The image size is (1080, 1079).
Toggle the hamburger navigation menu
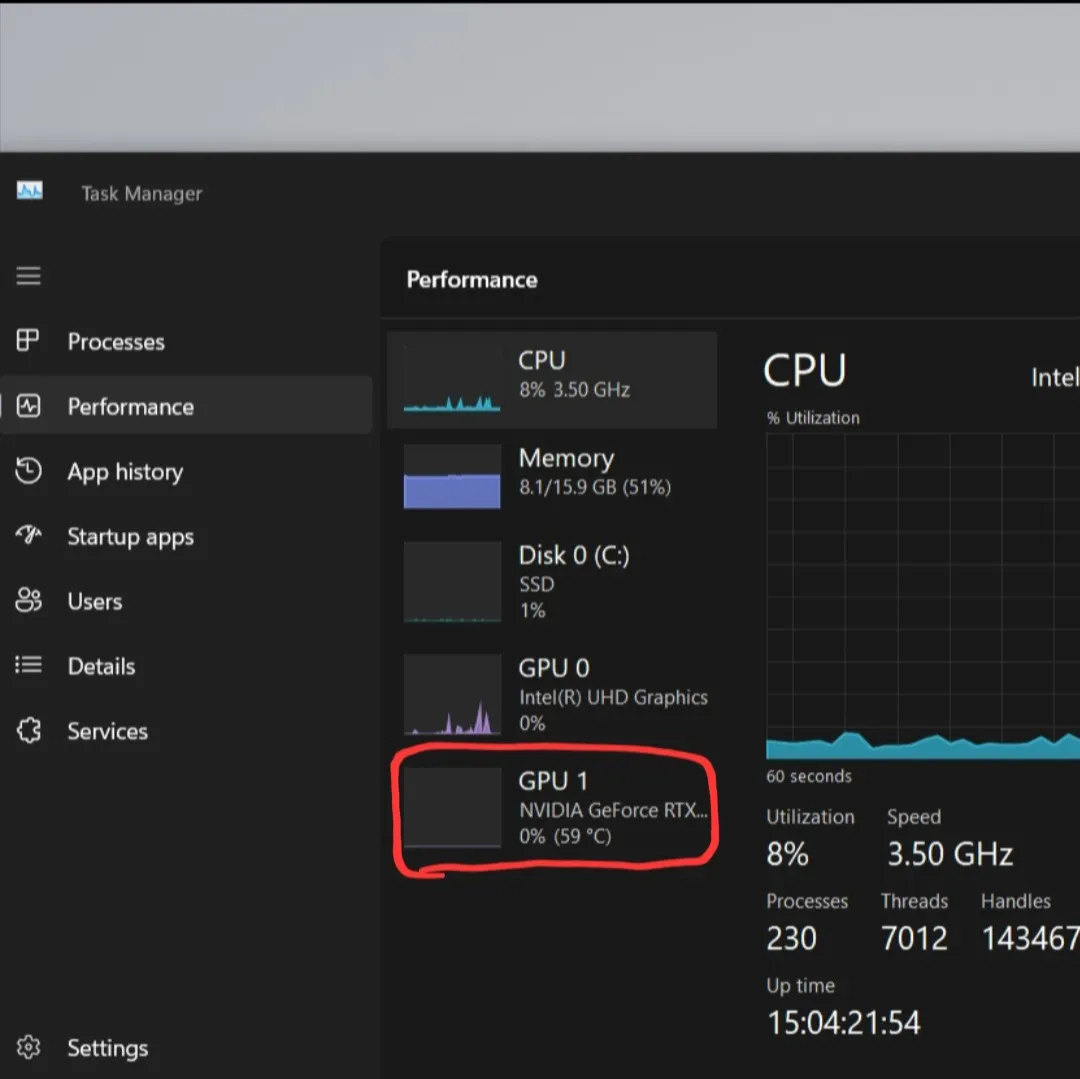pyautogui.click(x=28, y=276)
